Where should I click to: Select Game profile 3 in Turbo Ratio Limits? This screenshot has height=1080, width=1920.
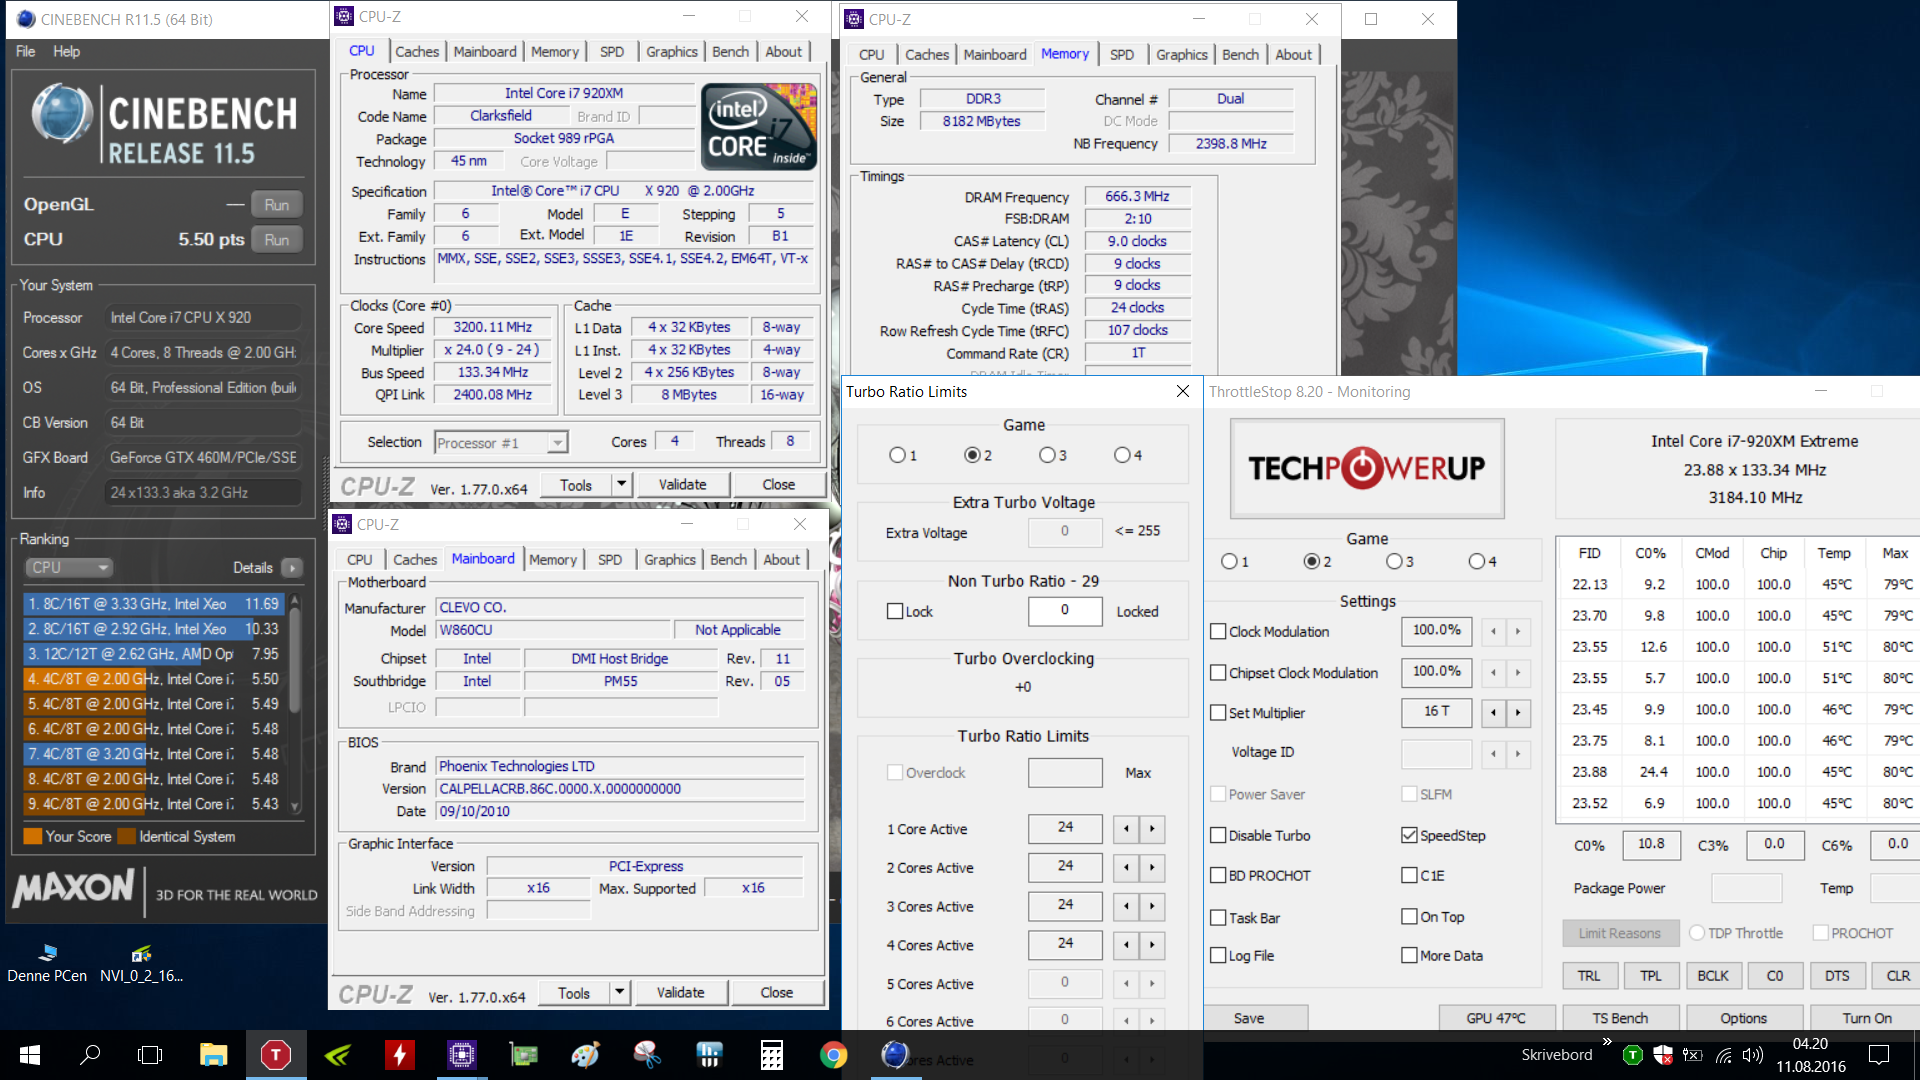point(1047,456)
